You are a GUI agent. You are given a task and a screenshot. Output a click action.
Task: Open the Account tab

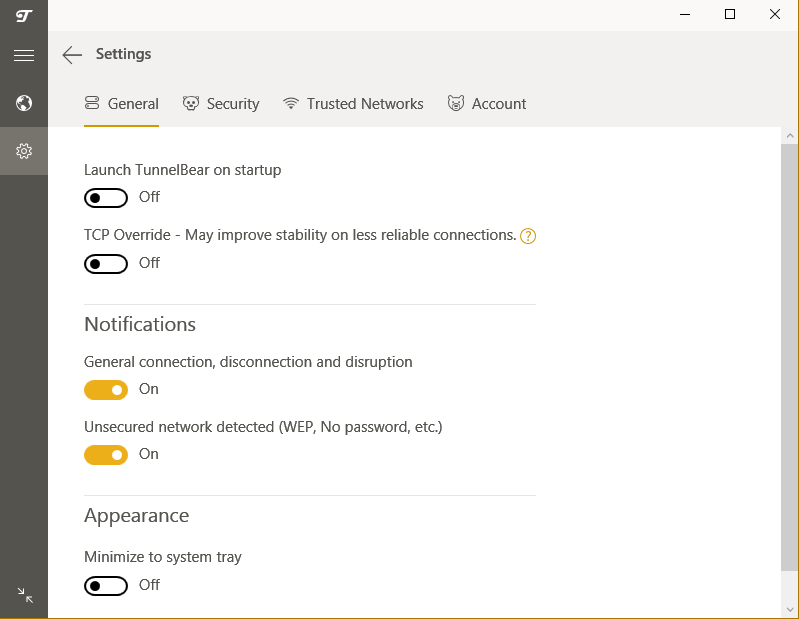(486, 104)
